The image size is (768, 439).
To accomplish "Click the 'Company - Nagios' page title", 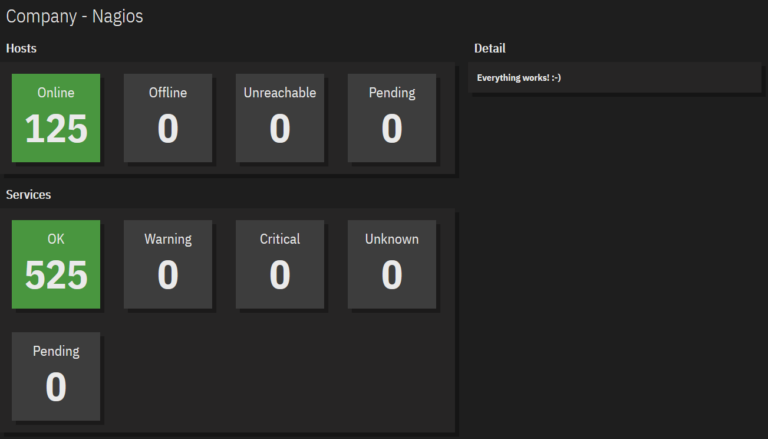I will (74, 16).
